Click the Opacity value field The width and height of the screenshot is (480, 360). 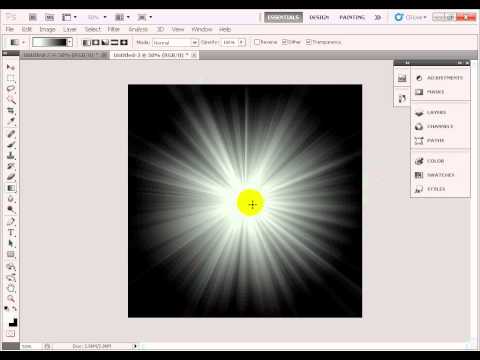pos(229,42)
